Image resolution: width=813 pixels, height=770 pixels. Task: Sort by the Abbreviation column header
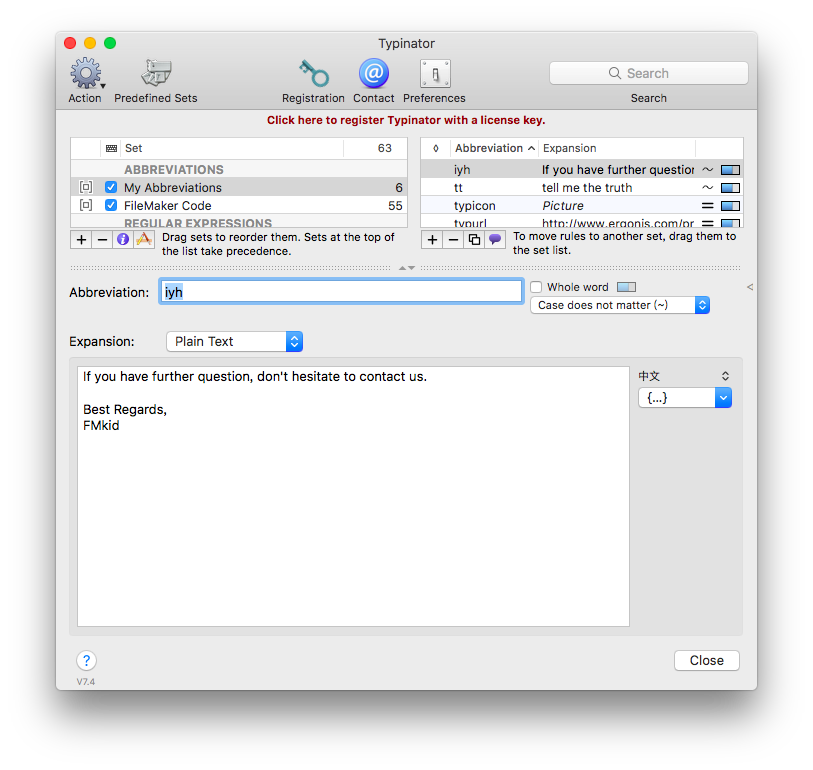pyautogui.click(x=494, y=148)
